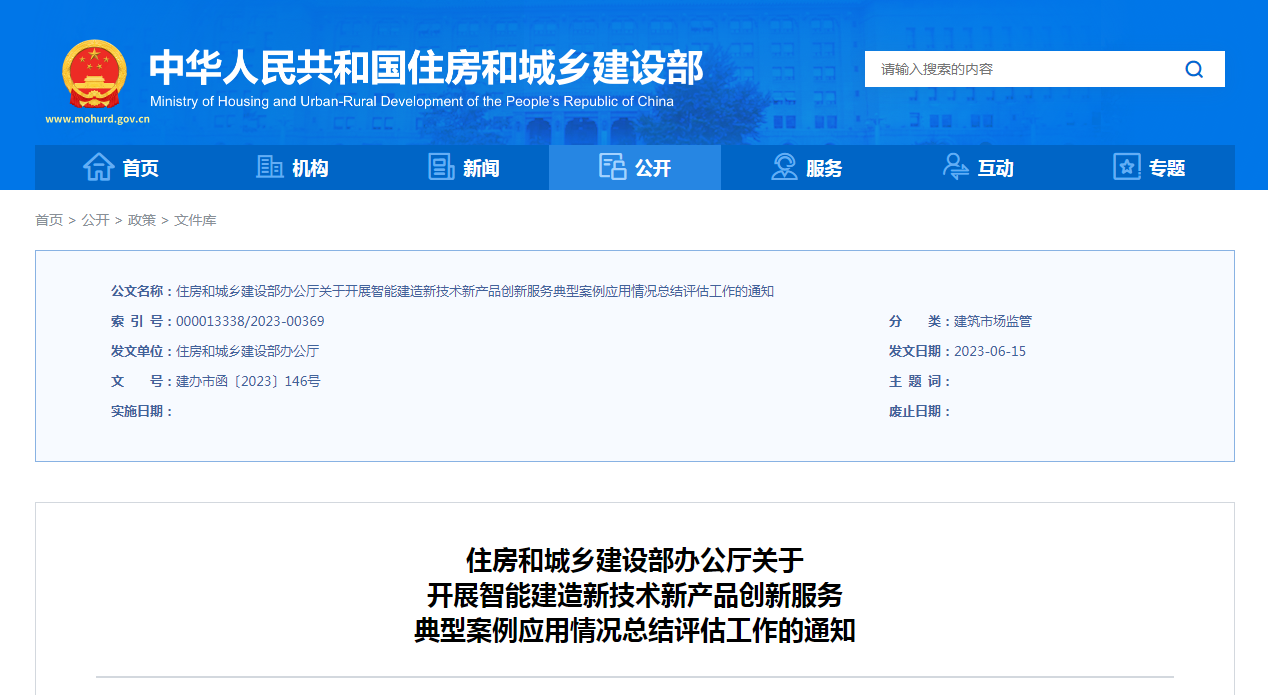Click the heading line 典型案例应用情况总结评估工作的通知
The width and height of the screenshot is (1268, 695).
click(635, 631)
